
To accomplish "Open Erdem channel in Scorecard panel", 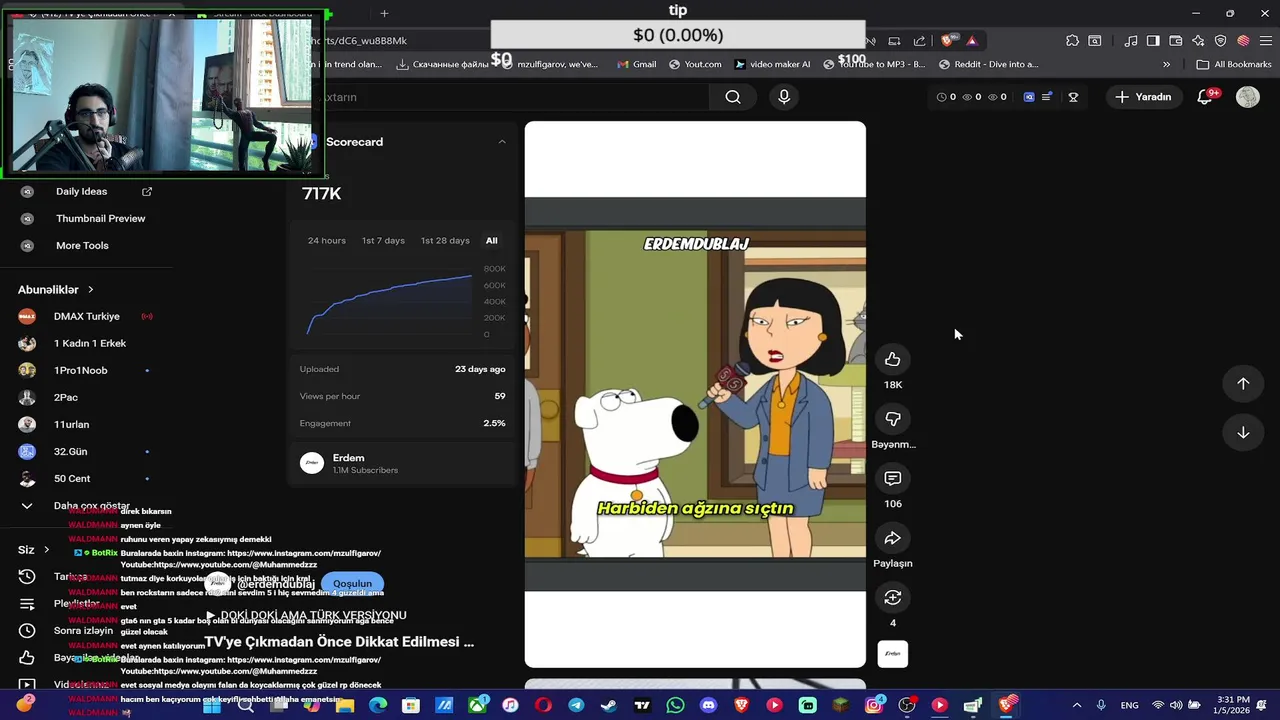I will [x=349, y=463].
